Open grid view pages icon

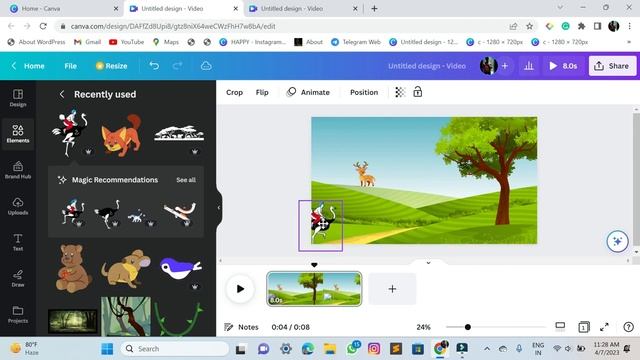584,327
